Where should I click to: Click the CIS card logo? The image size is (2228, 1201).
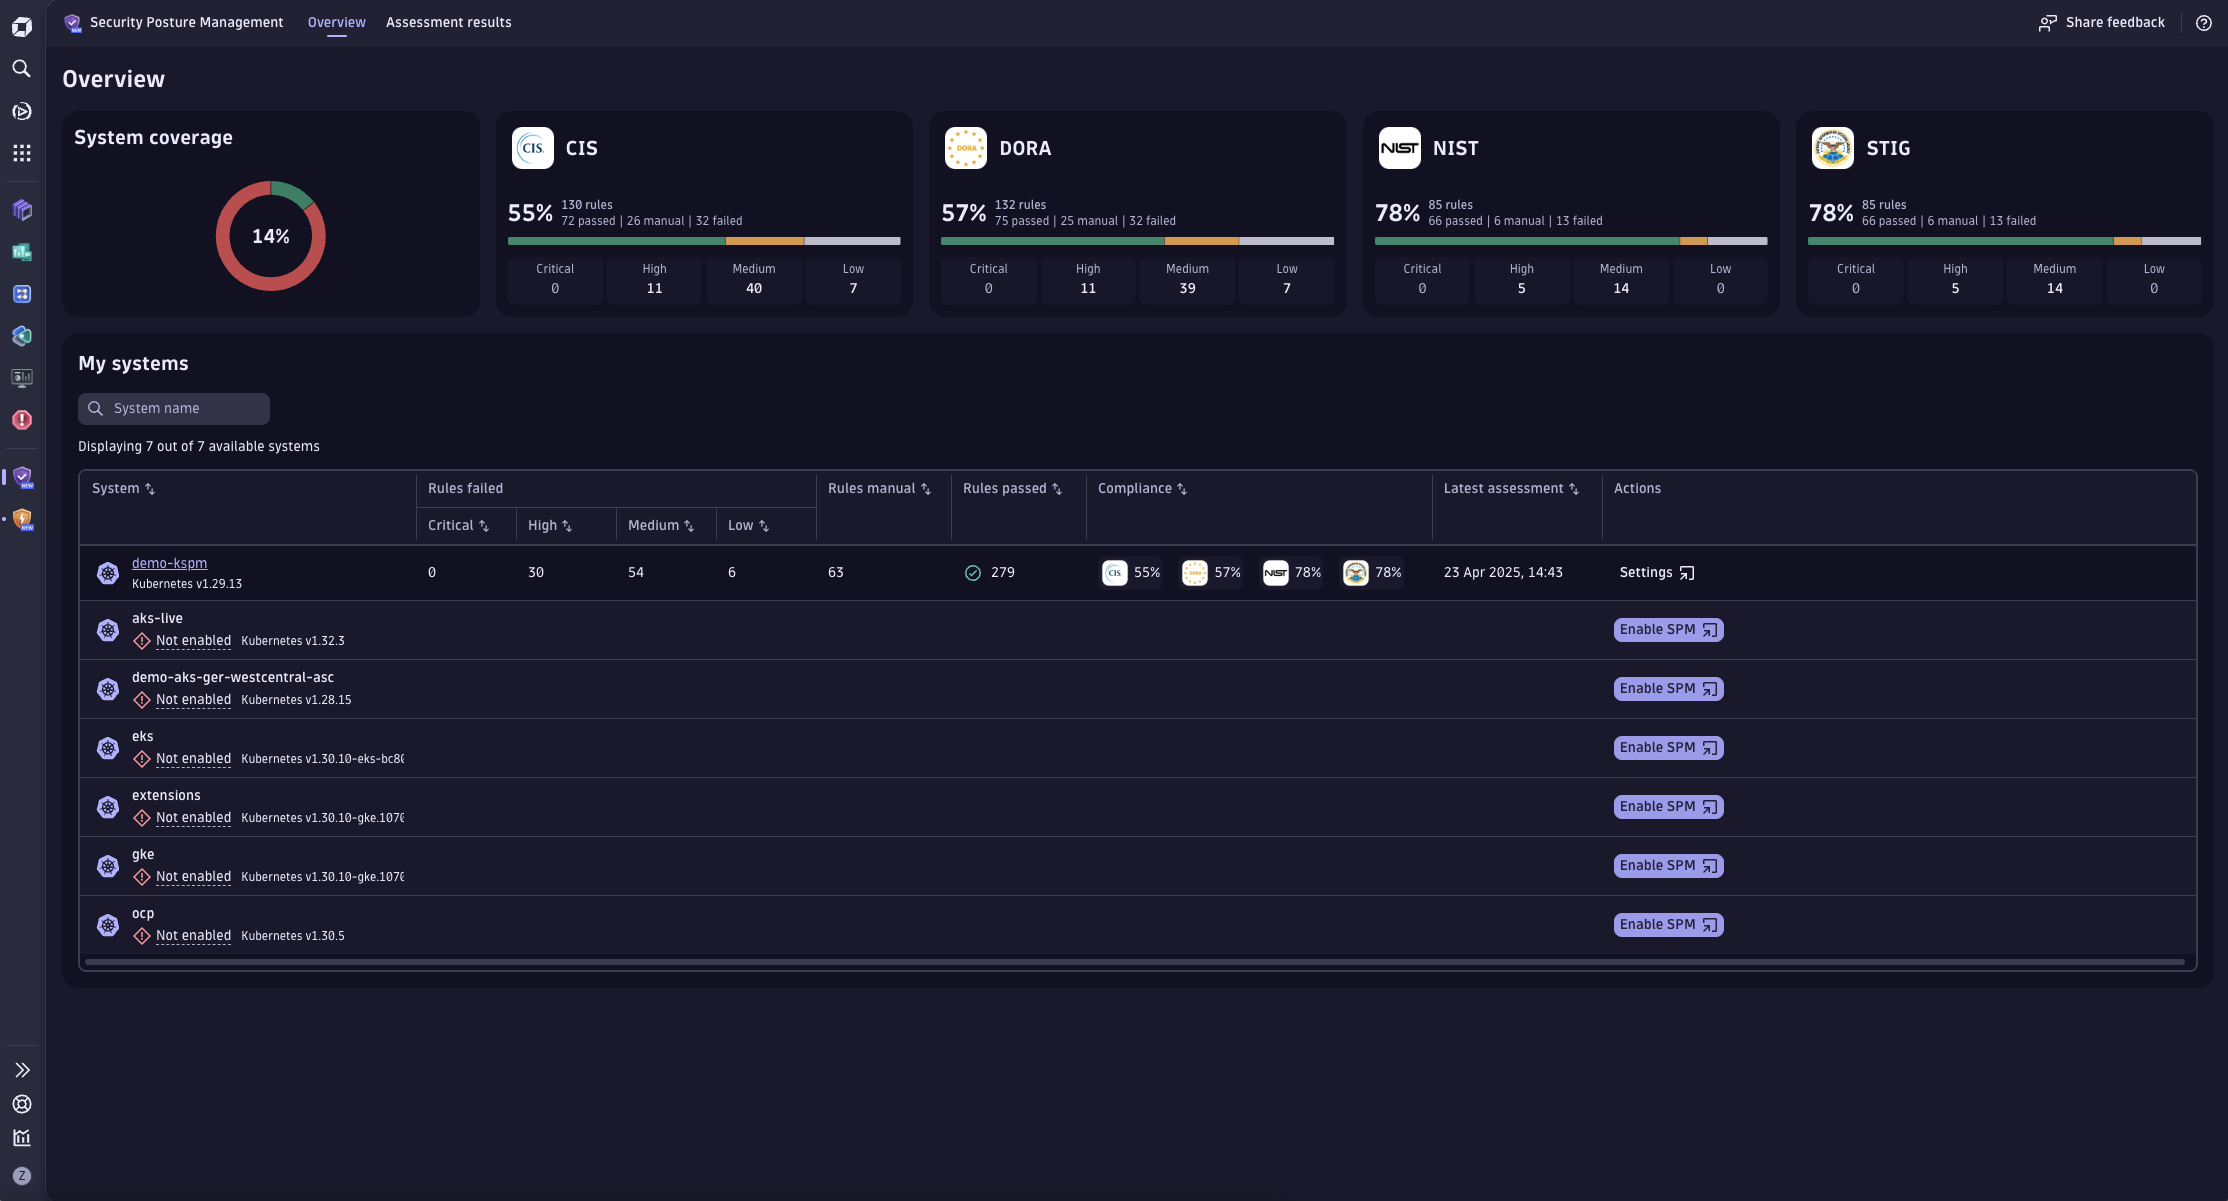point(533,148)
